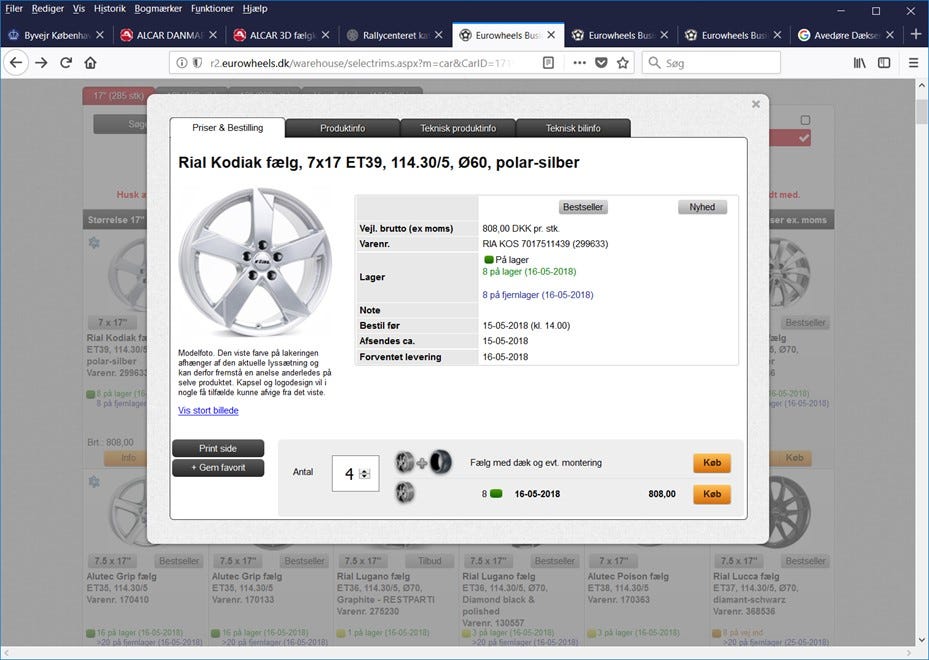Open the Funktioner menu
The width and height of the screenshot is (929, 660).
pyautogui.click(x=212, y=8)
